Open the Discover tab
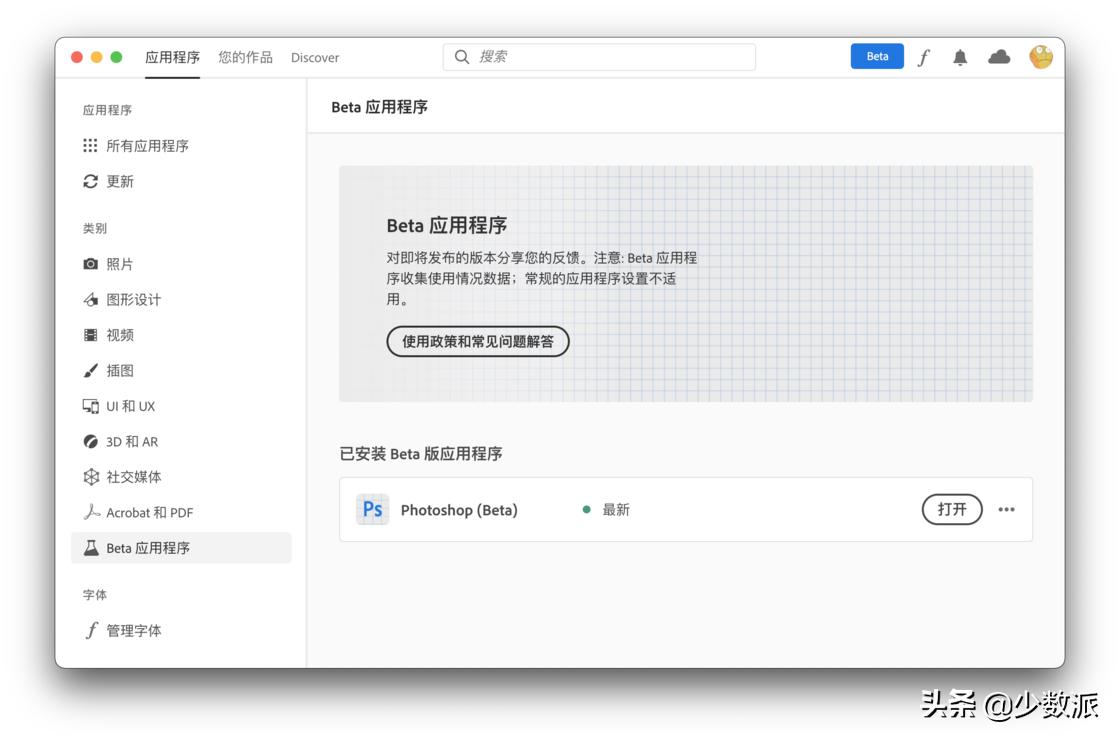Screen dimensions: 1120x741 pyautogui.click(x=314, y=57)
